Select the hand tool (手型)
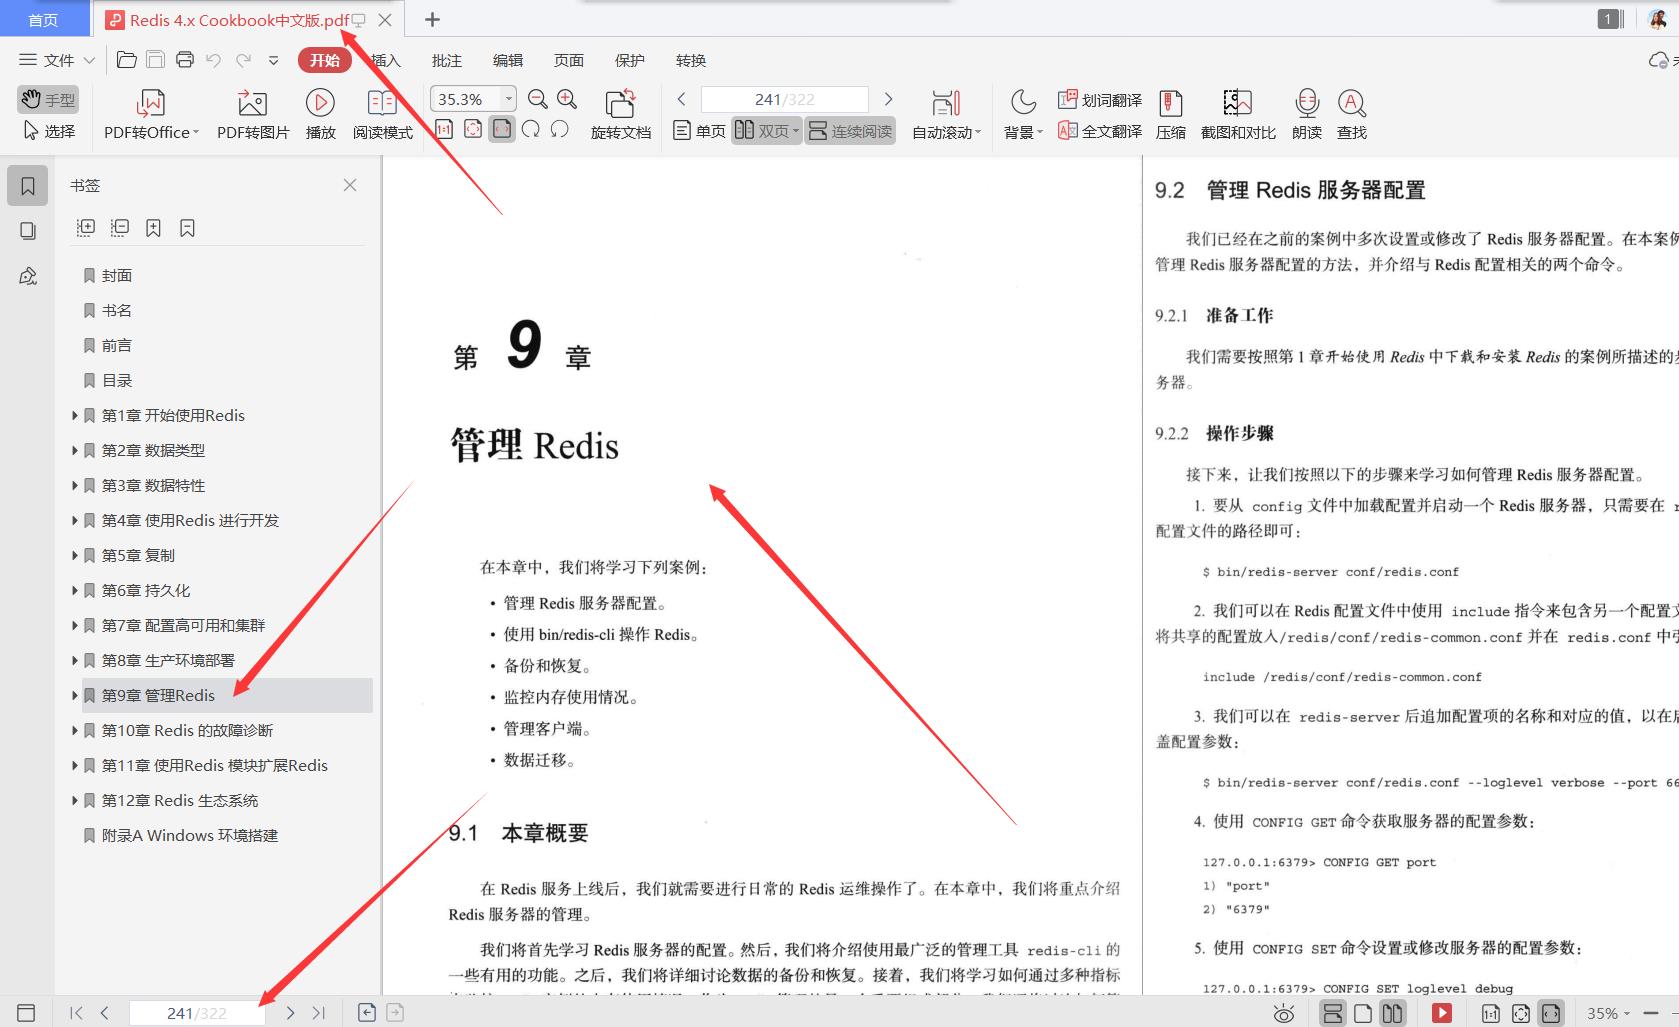Viewport: 1679px width, 1027px height. [47, 99]
